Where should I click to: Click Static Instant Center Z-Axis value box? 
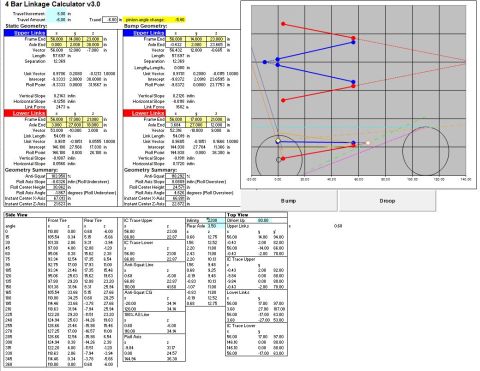coord(56,204)
